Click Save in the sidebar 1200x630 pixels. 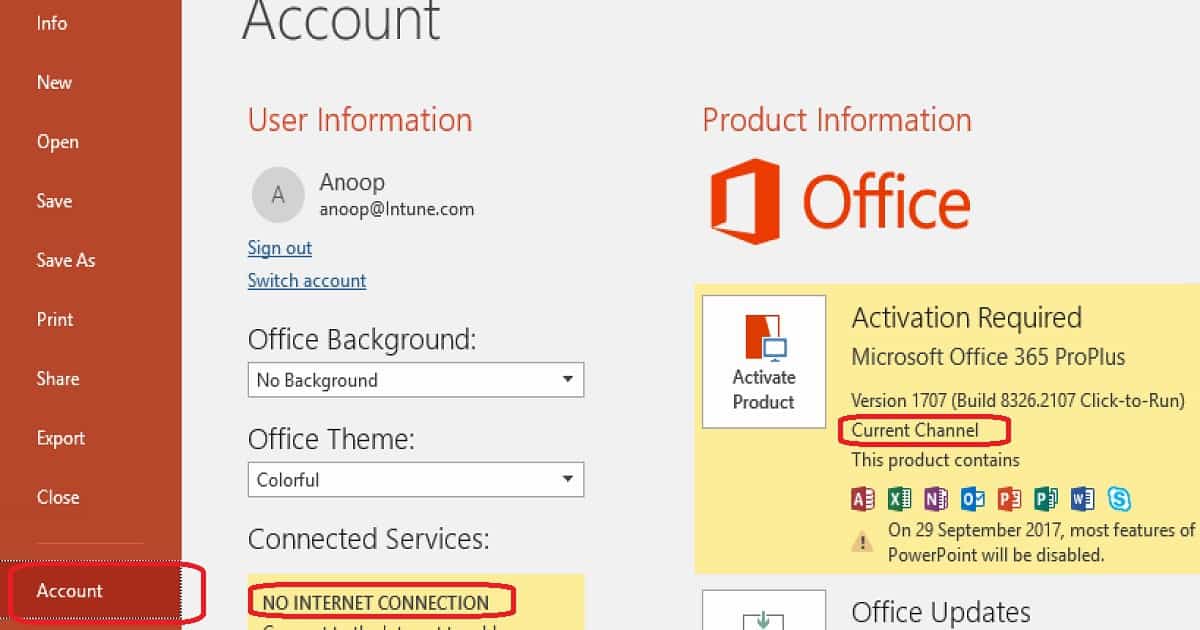(54, 201)
